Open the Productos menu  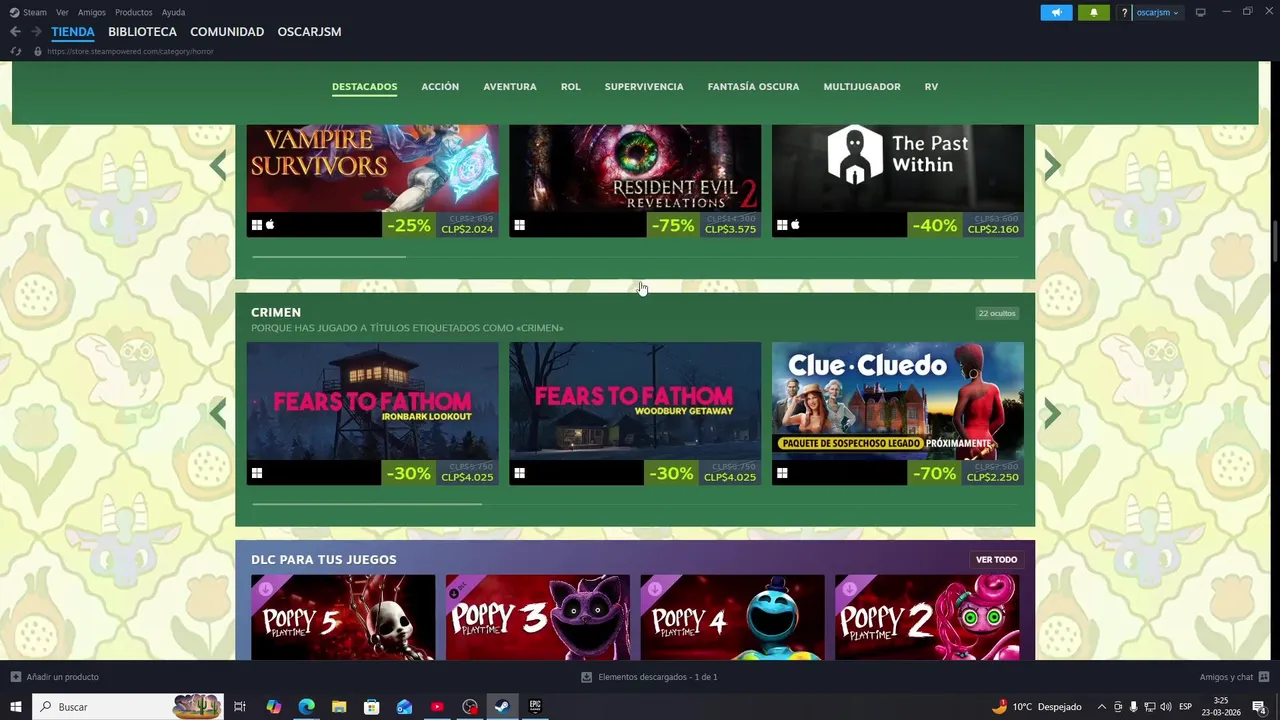(134, 12)
